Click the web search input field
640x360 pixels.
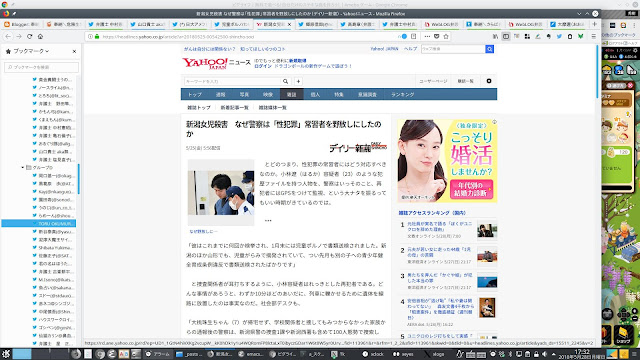coord(453,49)
